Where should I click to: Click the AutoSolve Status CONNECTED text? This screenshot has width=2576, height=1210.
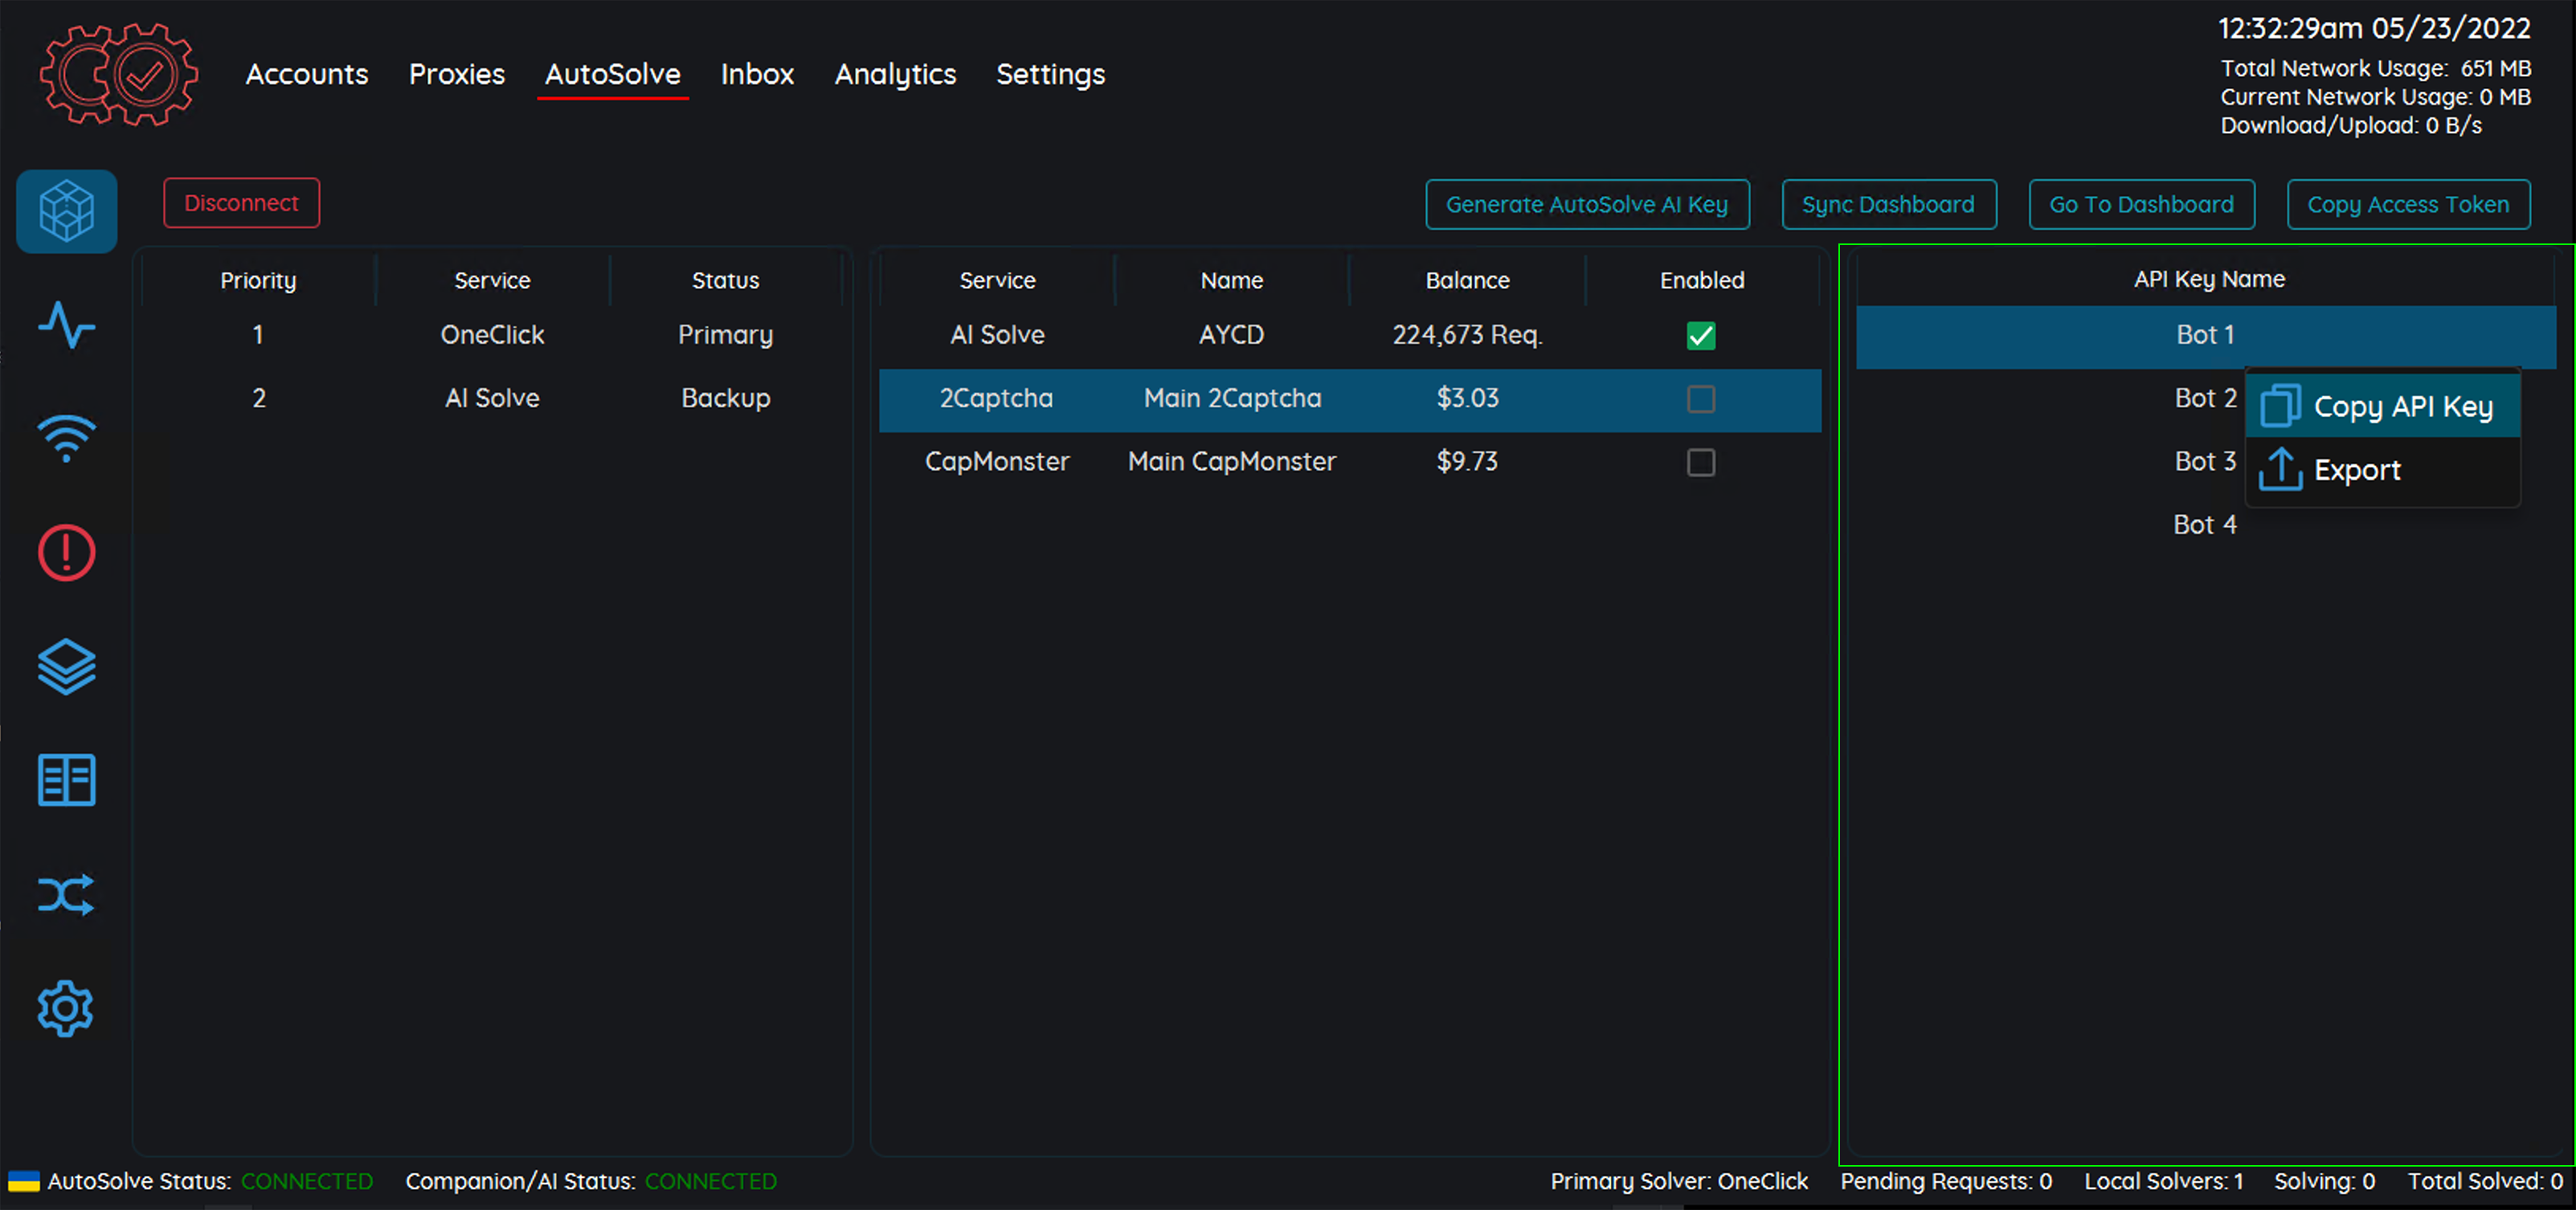tap(307, 1181)
